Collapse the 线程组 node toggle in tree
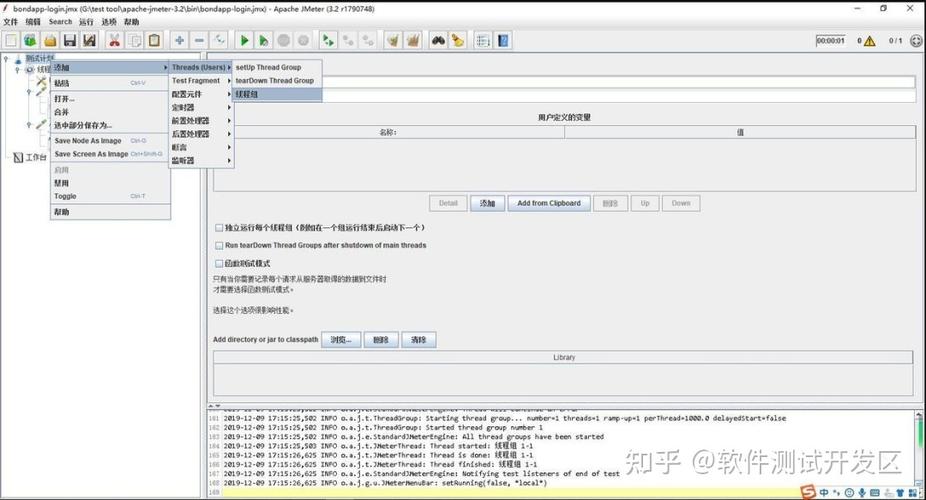926x500 pixels. pos(17,70)
